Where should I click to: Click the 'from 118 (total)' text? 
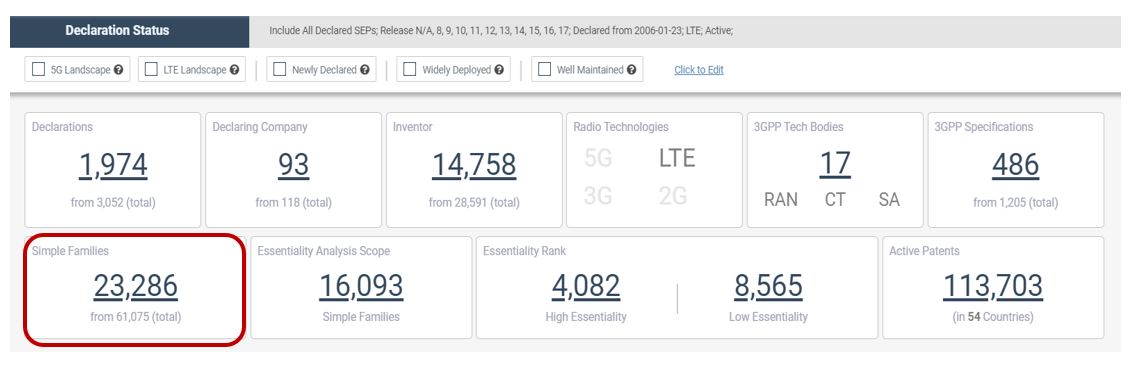(293, 203)
